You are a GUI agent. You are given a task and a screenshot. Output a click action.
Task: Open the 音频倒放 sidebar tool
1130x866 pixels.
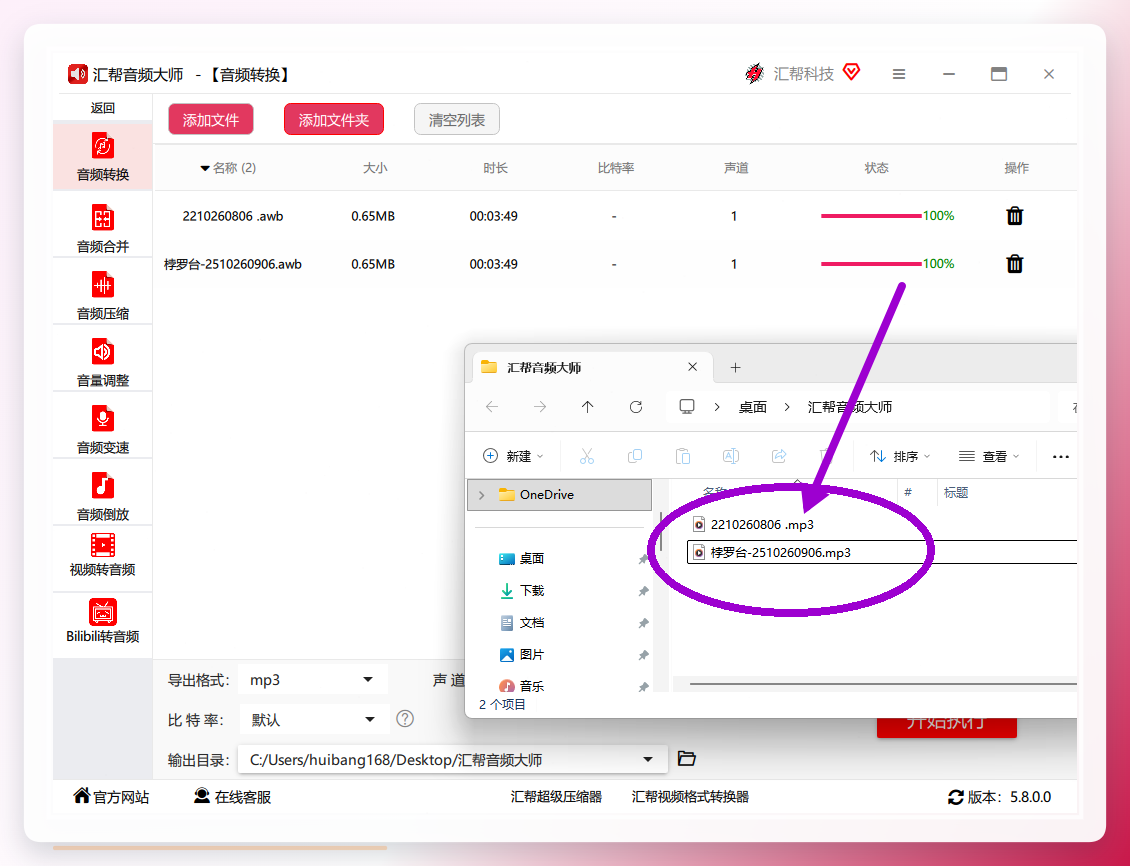(x=102, y=496)
